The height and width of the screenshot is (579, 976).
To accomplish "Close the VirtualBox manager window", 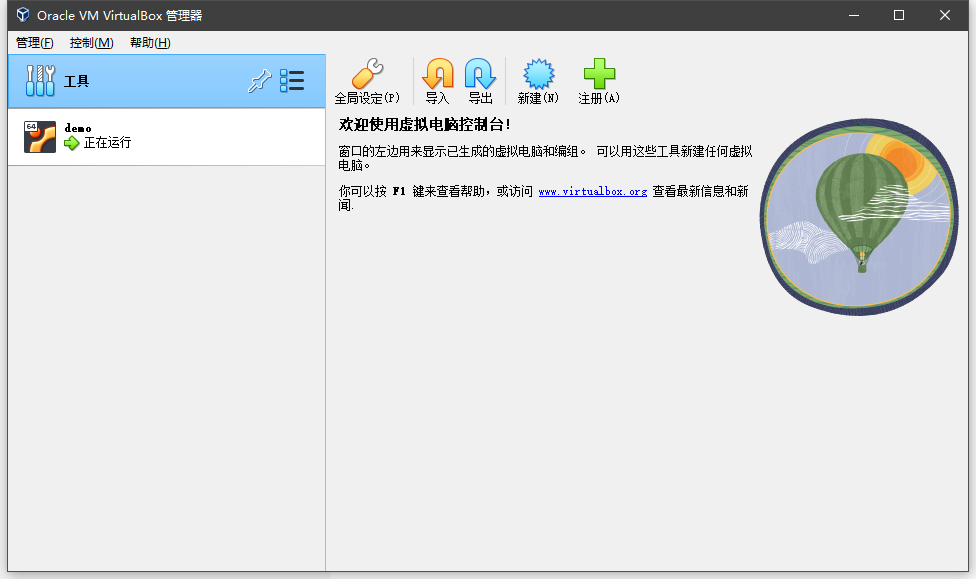I will 945,15.
